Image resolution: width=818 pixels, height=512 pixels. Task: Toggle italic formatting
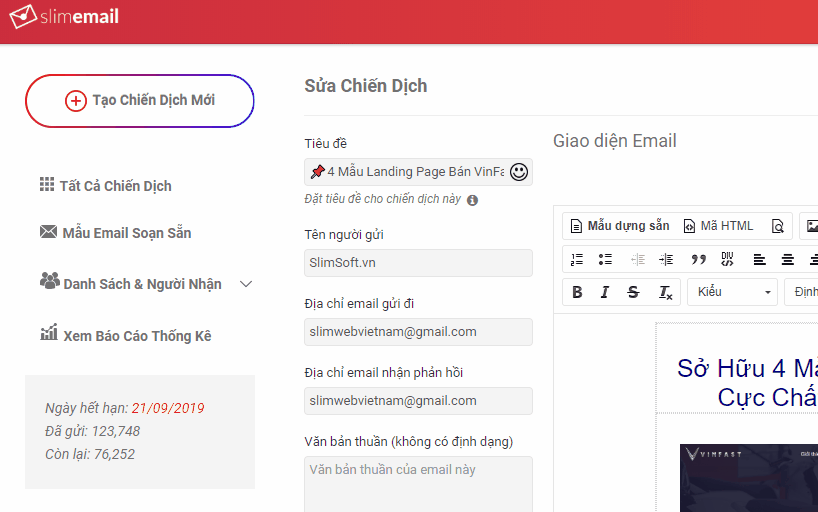point(605,292)
